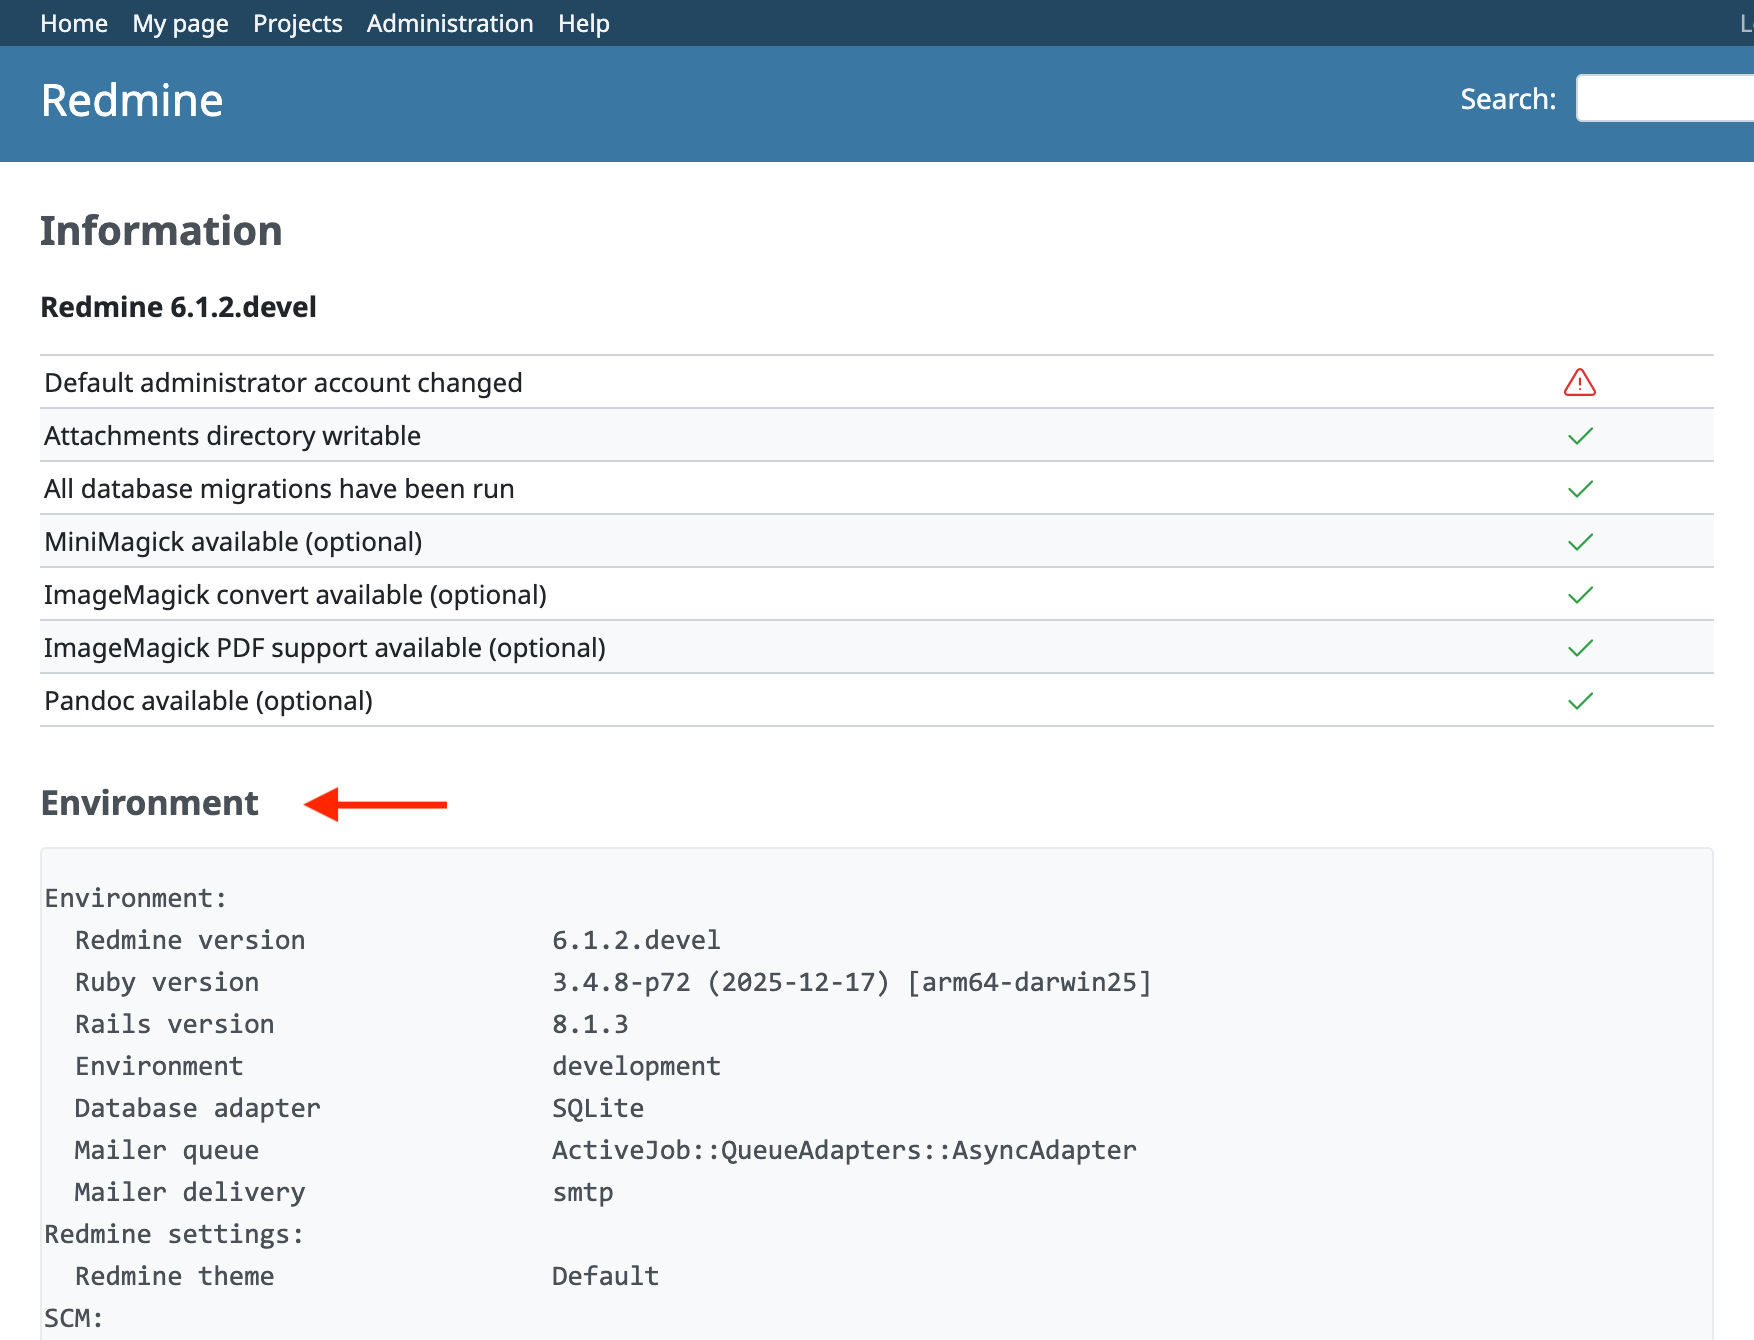Open the Home menu item
Screen dimensions: 1754x1340
click(74, 23)
